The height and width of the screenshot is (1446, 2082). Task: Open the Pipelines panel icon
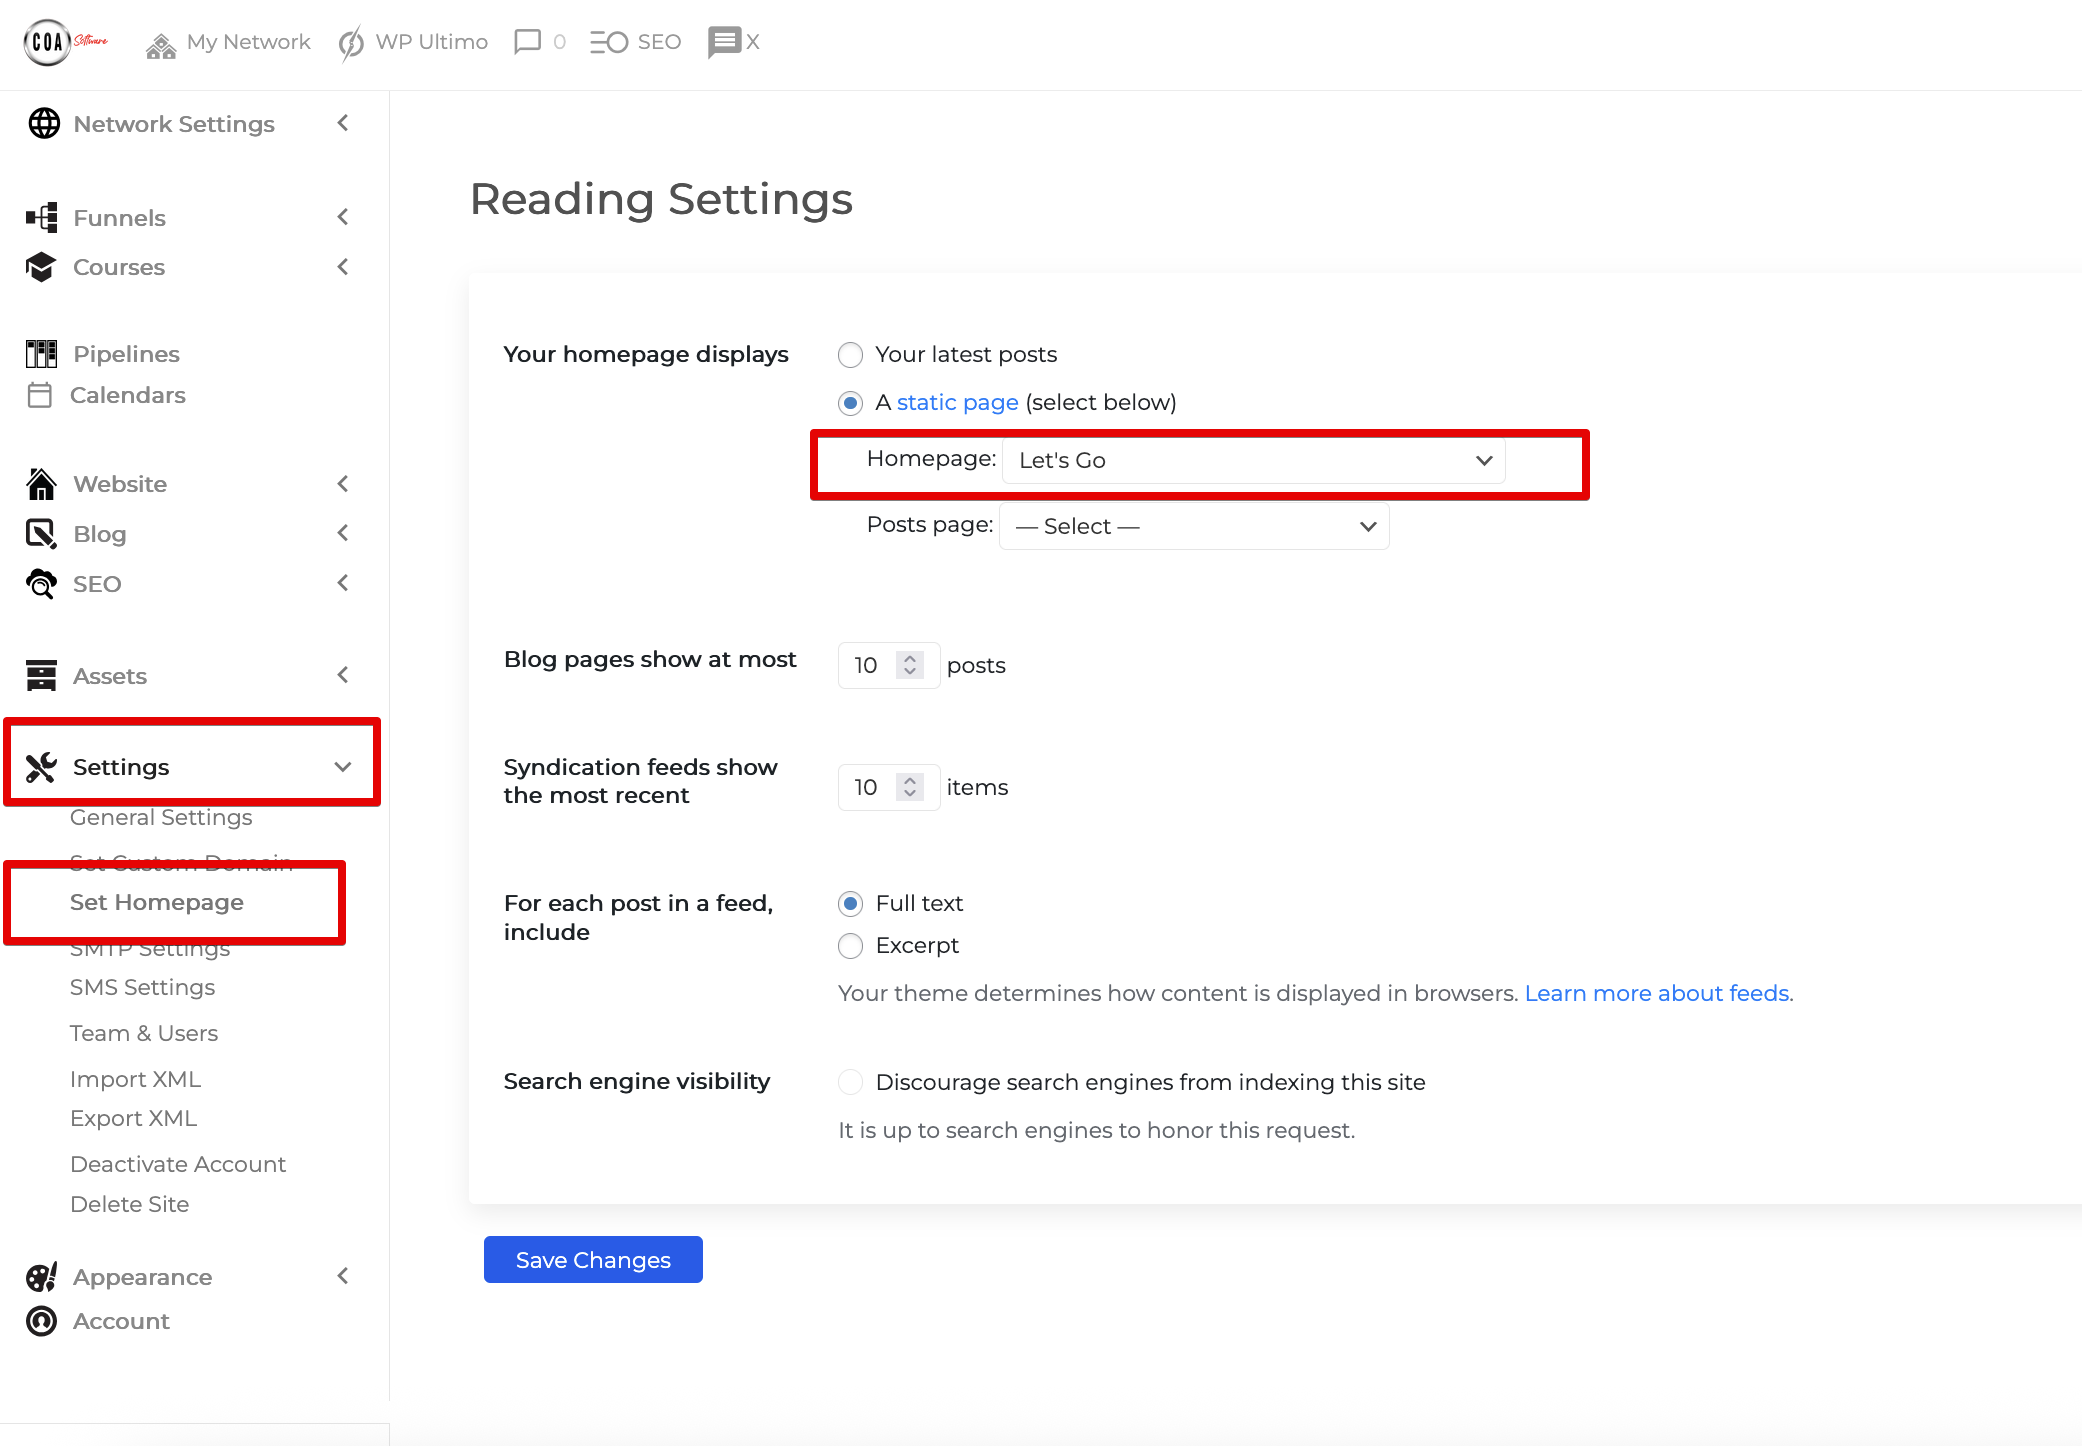[x=40, y=352]
